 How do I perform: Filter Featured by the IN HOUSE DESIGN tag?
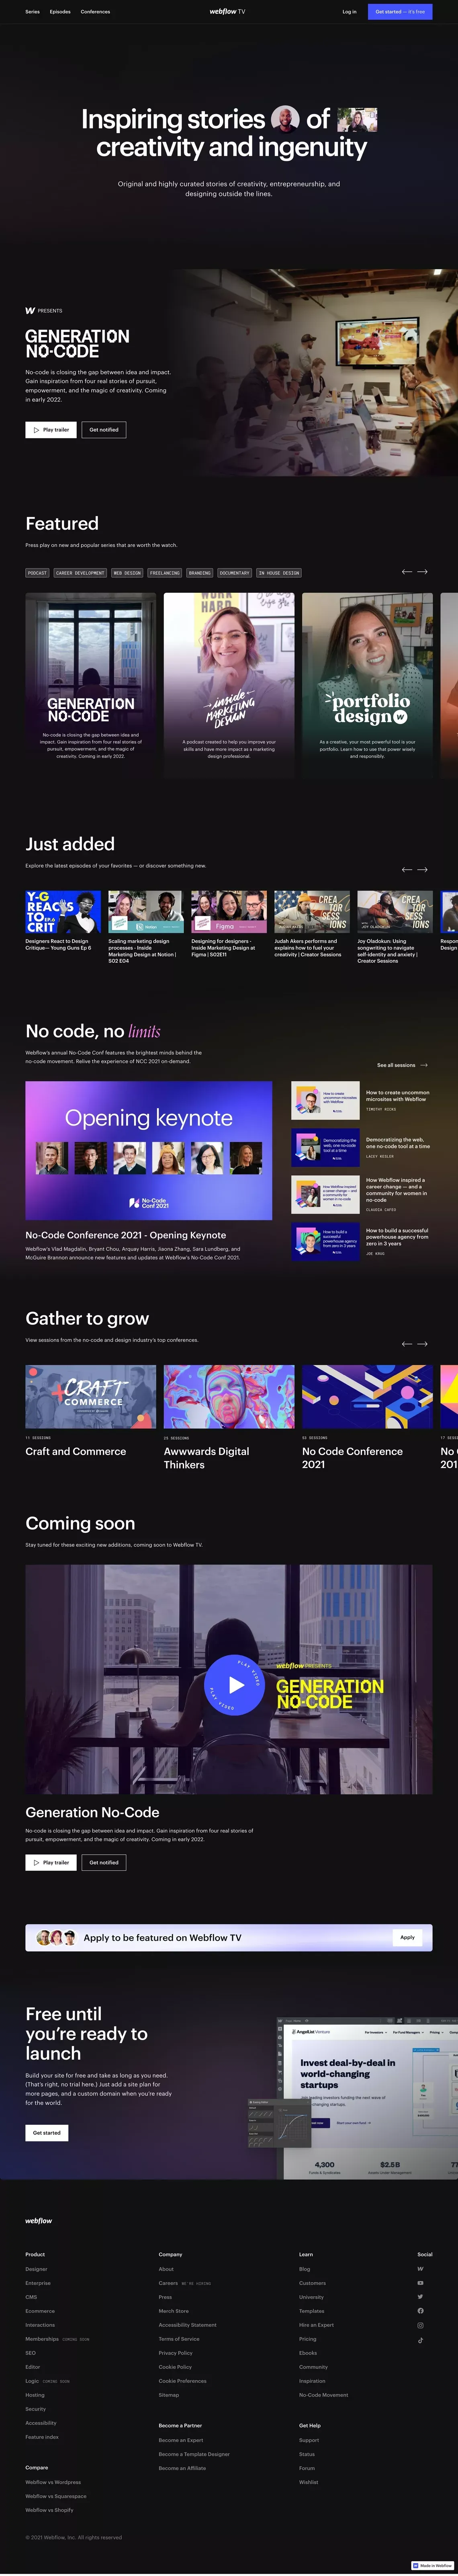tap(279, 573)
